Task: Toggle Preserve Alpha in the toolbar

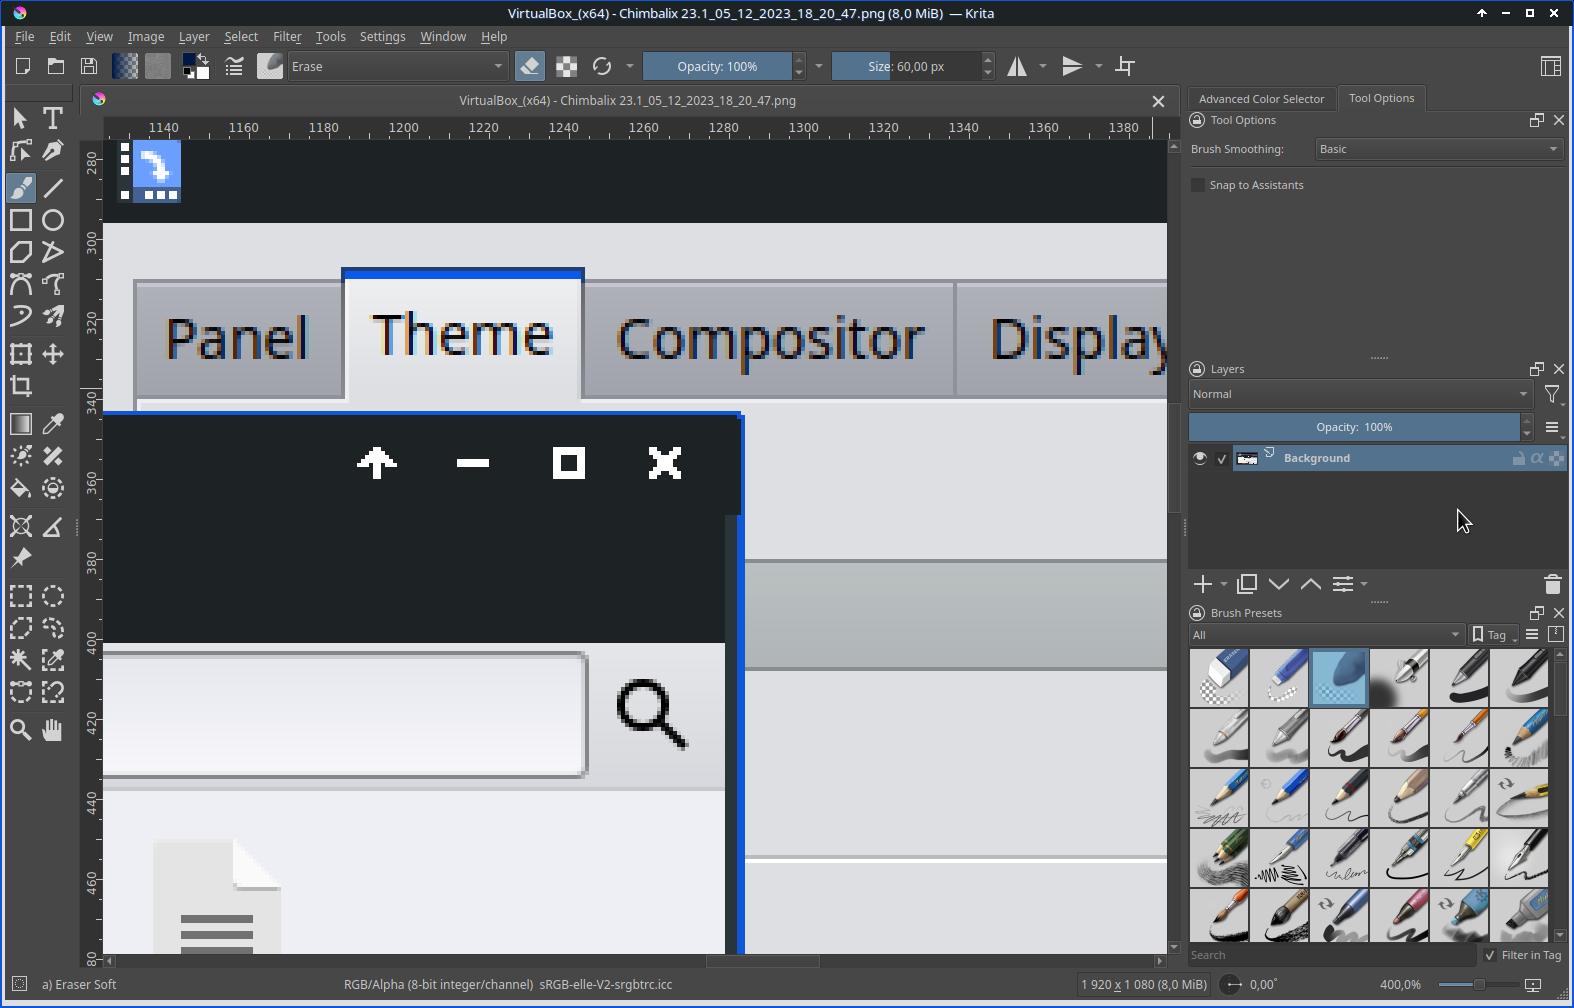Action: [566, 66]
